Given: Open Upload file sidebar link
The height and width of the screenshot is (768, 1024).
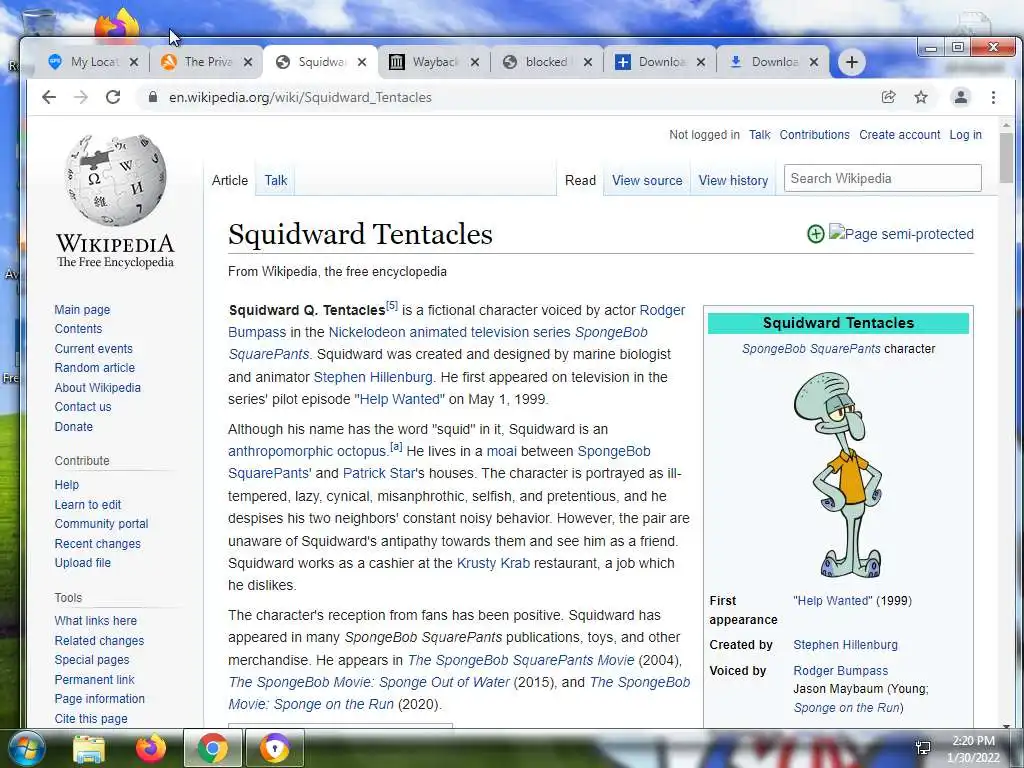Looking at the screenshot, I should [83, 562].
